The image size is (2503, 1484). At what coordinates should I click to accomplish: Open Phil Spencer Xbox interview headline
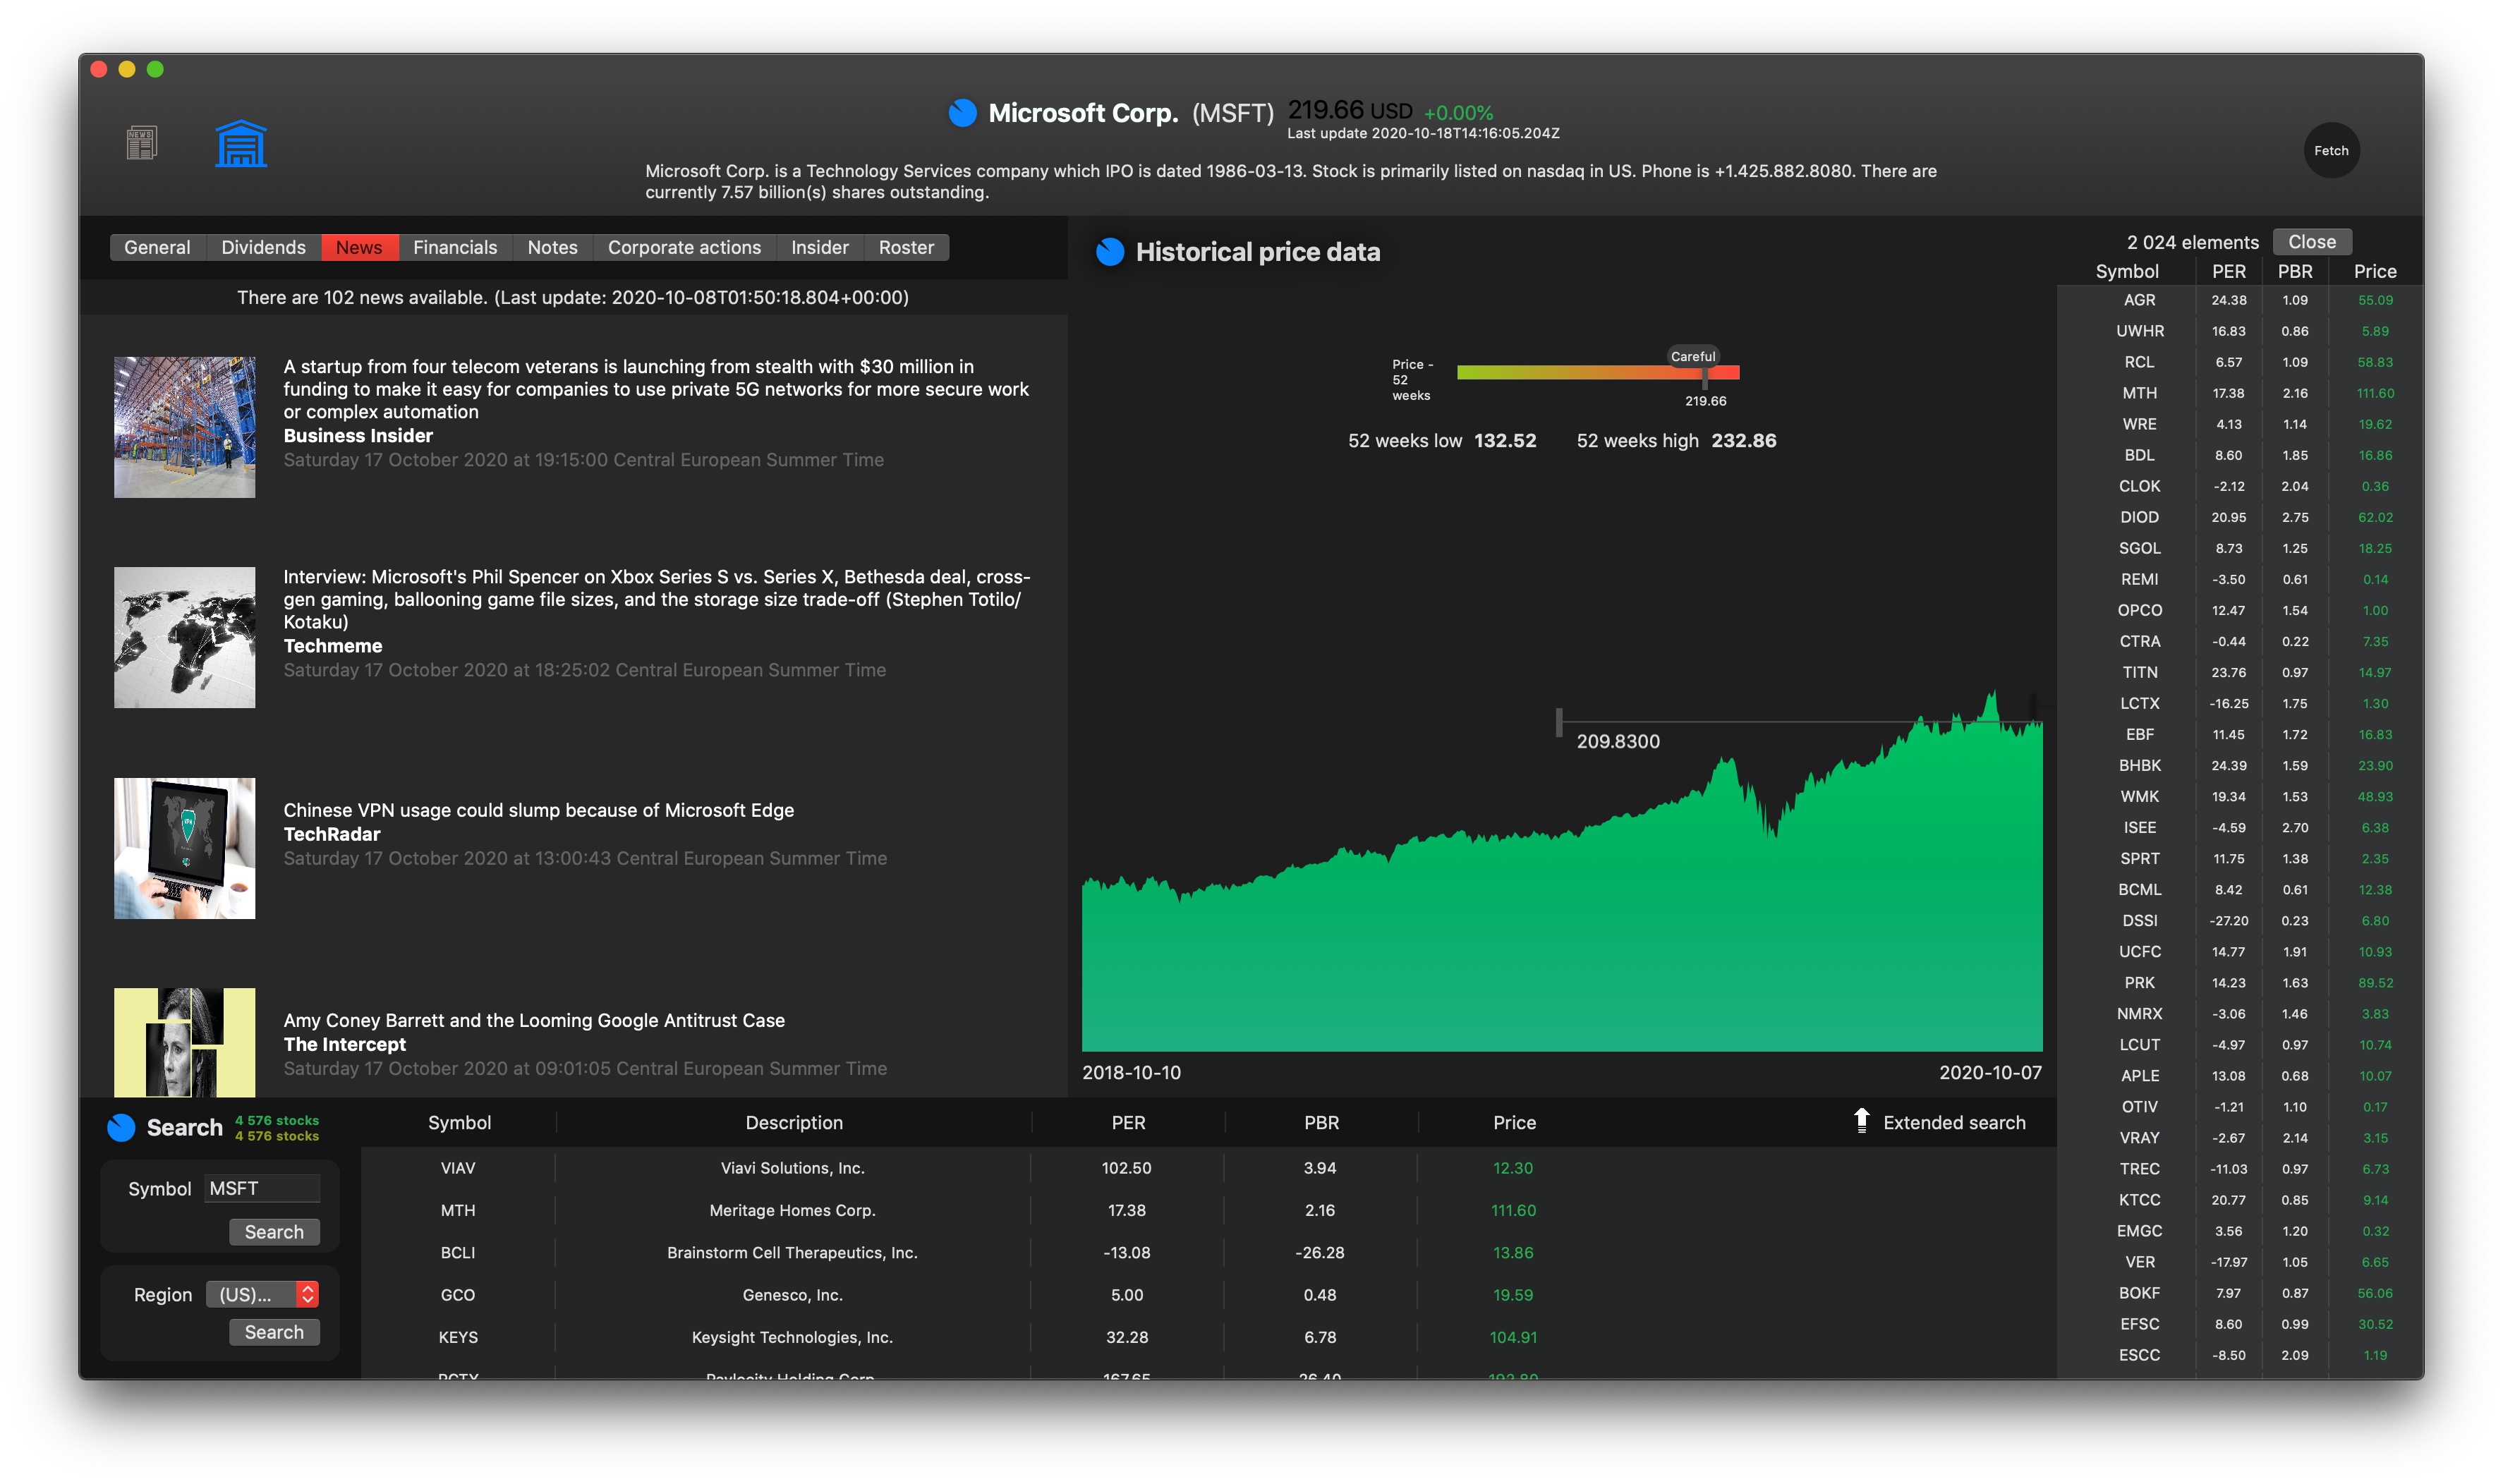click(657, 599)
